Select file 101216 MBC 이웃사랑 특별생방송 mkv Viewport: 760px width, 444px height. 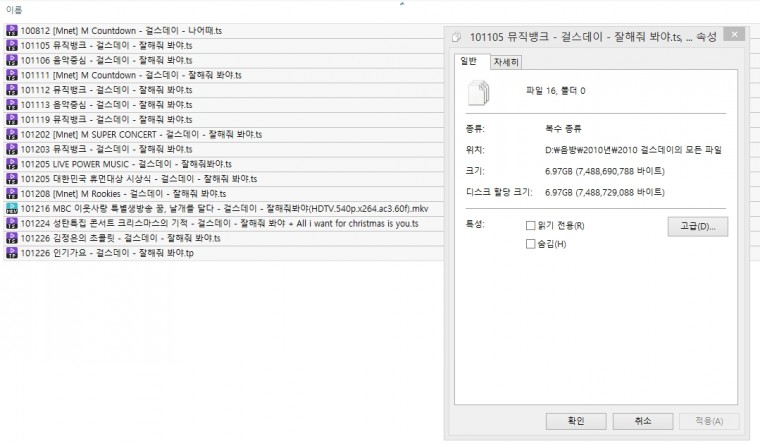pos(224,208)
